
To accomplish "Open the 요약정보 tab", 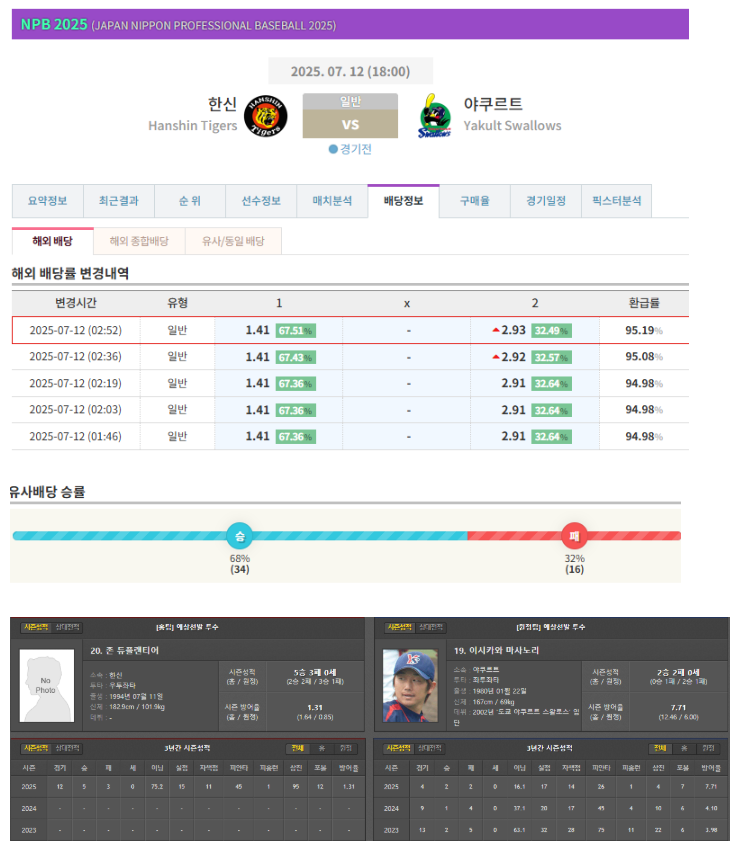I will pyautogui.click(x=47, y=201).
